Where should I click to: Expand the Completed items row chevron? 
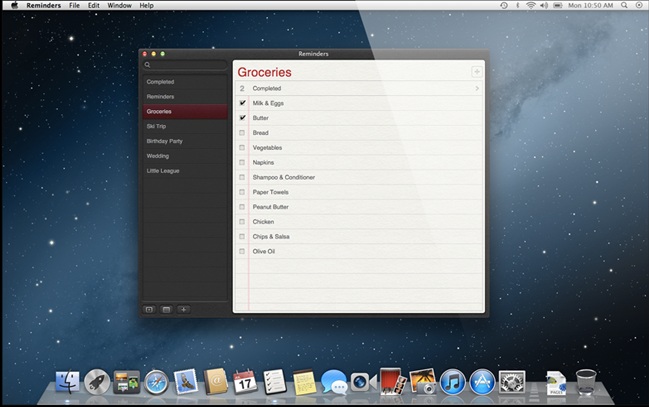476,89
